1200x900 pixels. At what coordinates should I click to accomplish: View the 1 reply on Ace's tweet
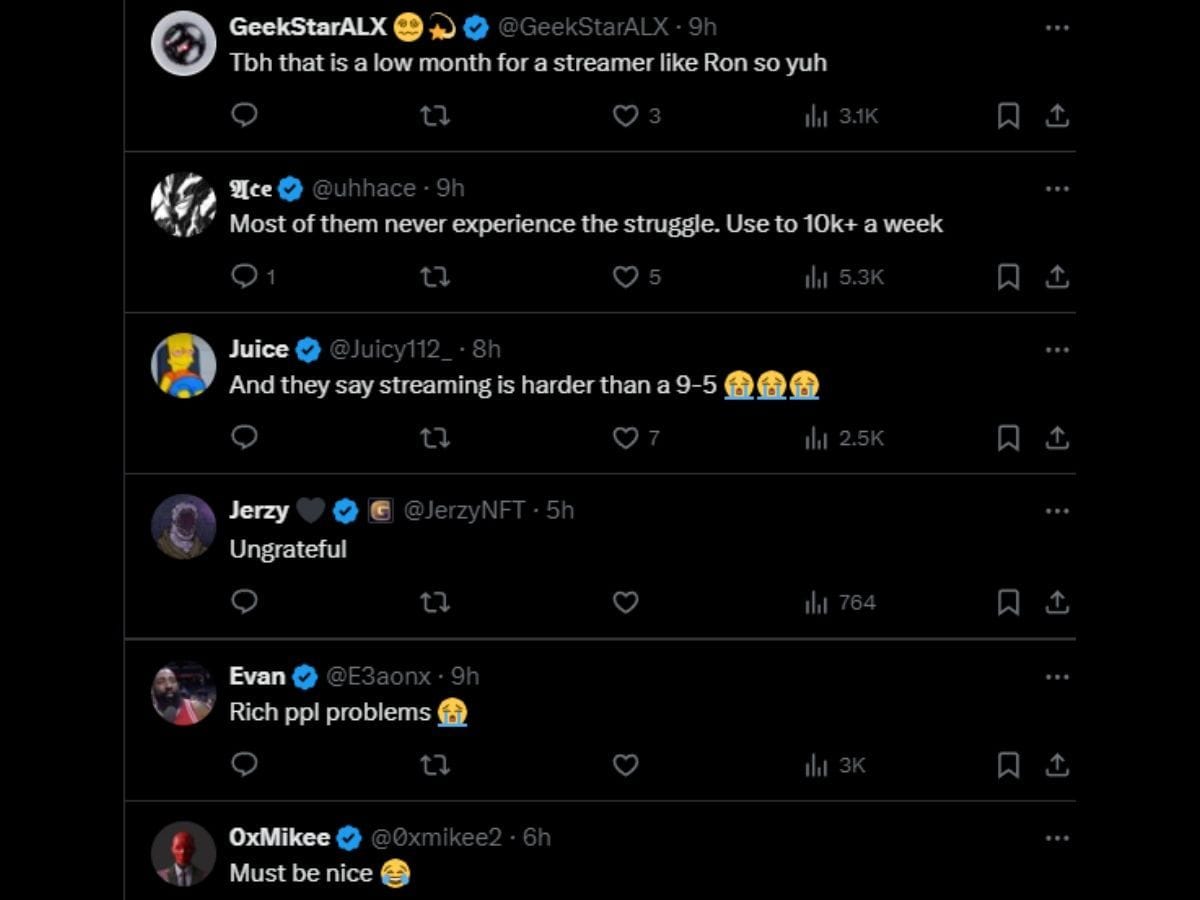tap(250, 277)
